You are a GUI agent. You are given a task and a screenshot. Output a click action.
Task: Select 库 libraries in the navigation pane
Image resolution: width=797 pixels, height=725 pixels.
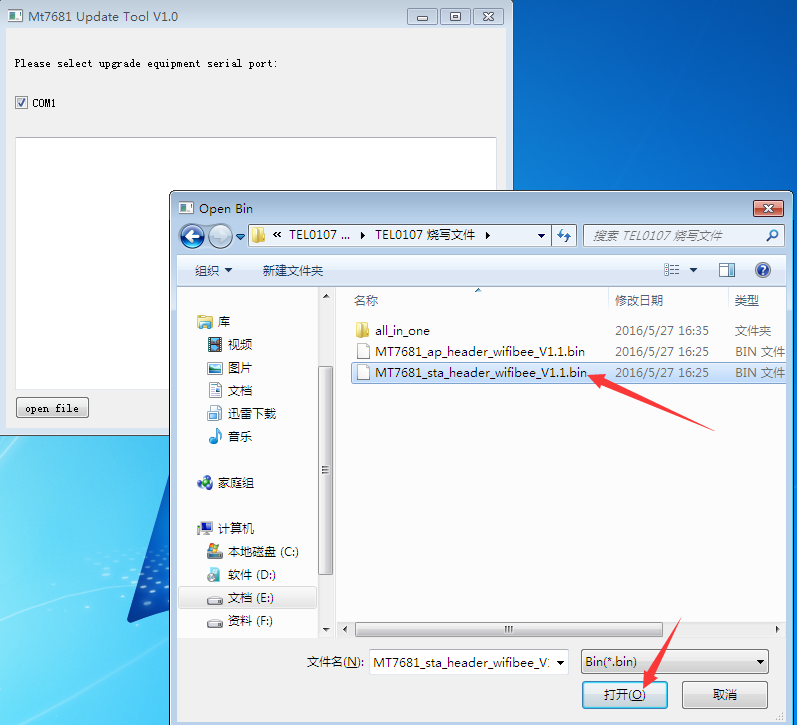pos(213,322)
